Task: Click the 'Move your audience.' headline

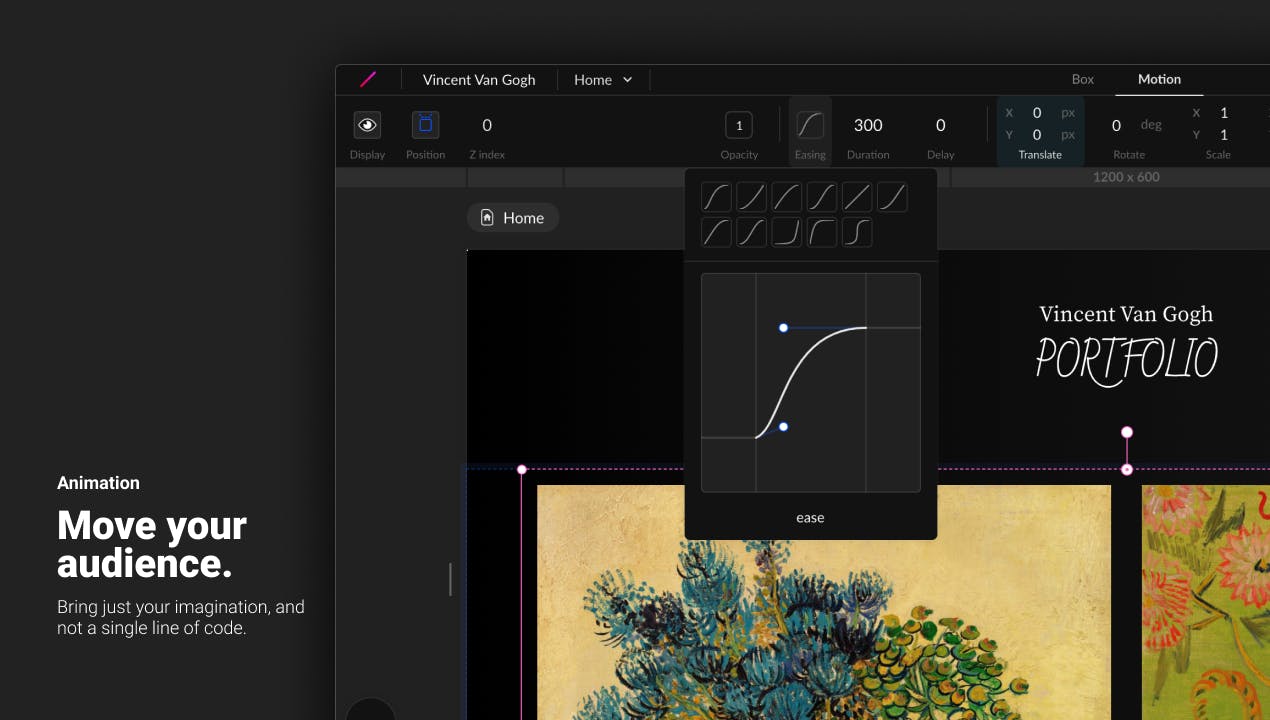Action: tap(152, 545)
